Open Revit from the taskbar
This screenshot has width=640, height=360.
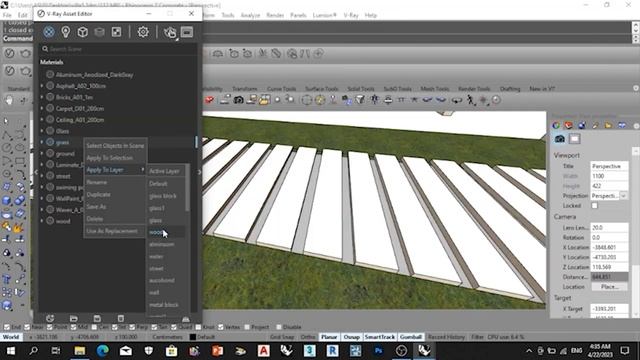(332, 351)
